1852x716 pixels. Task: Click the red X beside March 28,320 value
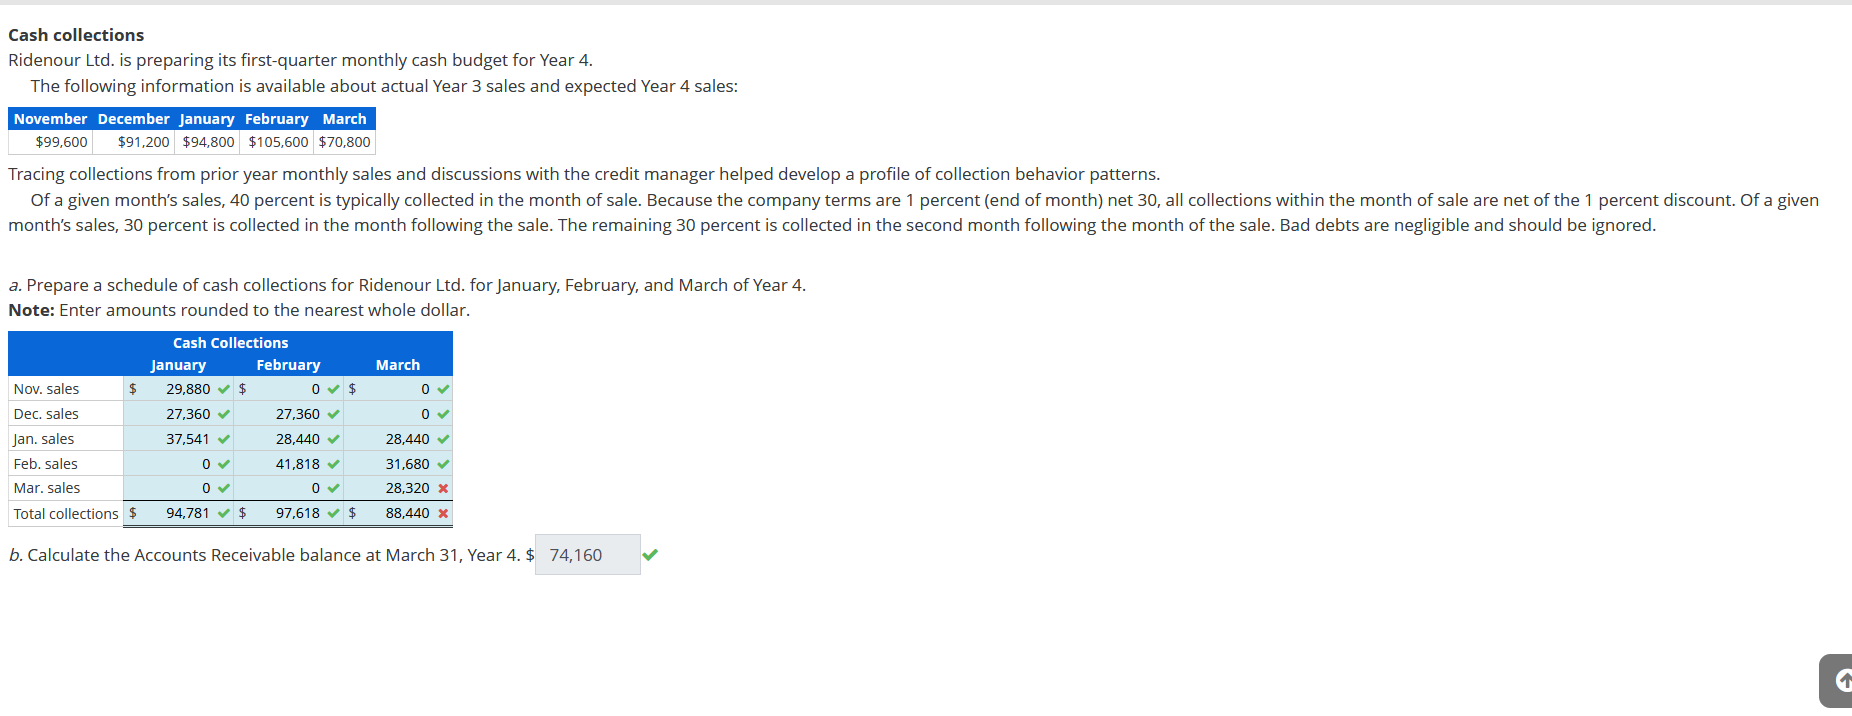coord(442,488)
